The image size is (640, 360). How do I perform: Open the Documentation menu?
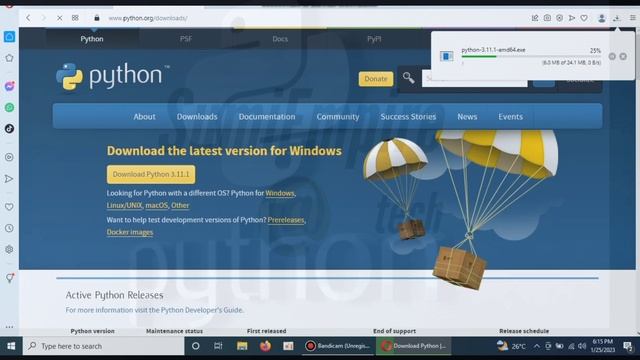(267, 116)
